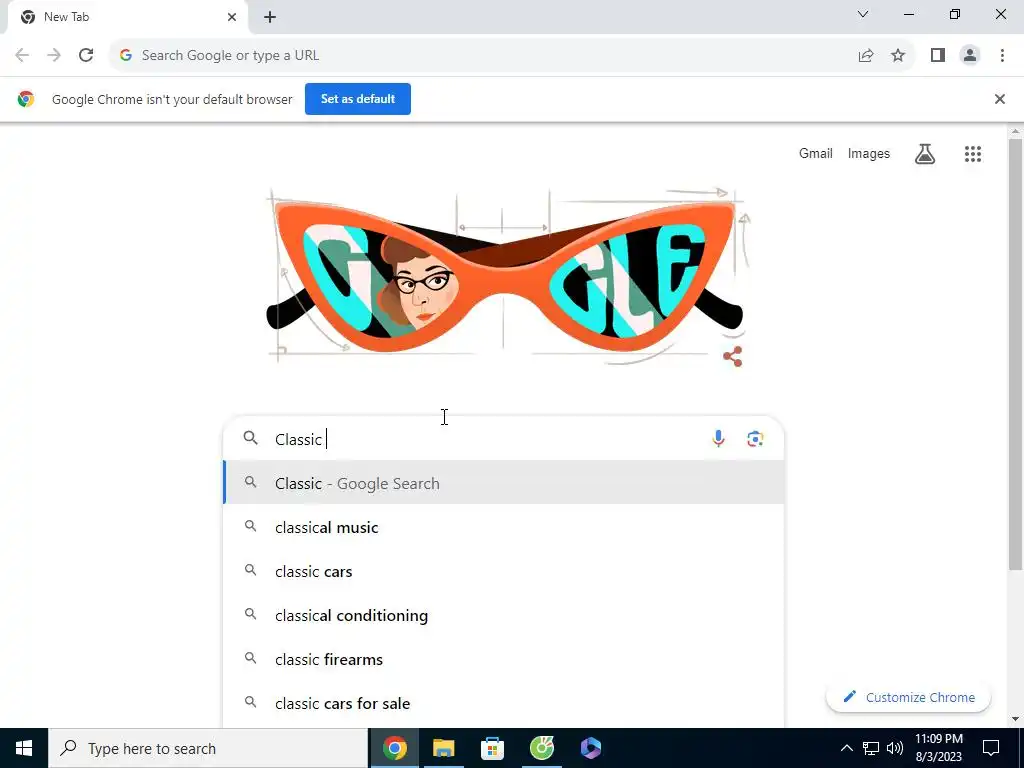
Task: Reload the current page
Action: [x=86, y=56]
